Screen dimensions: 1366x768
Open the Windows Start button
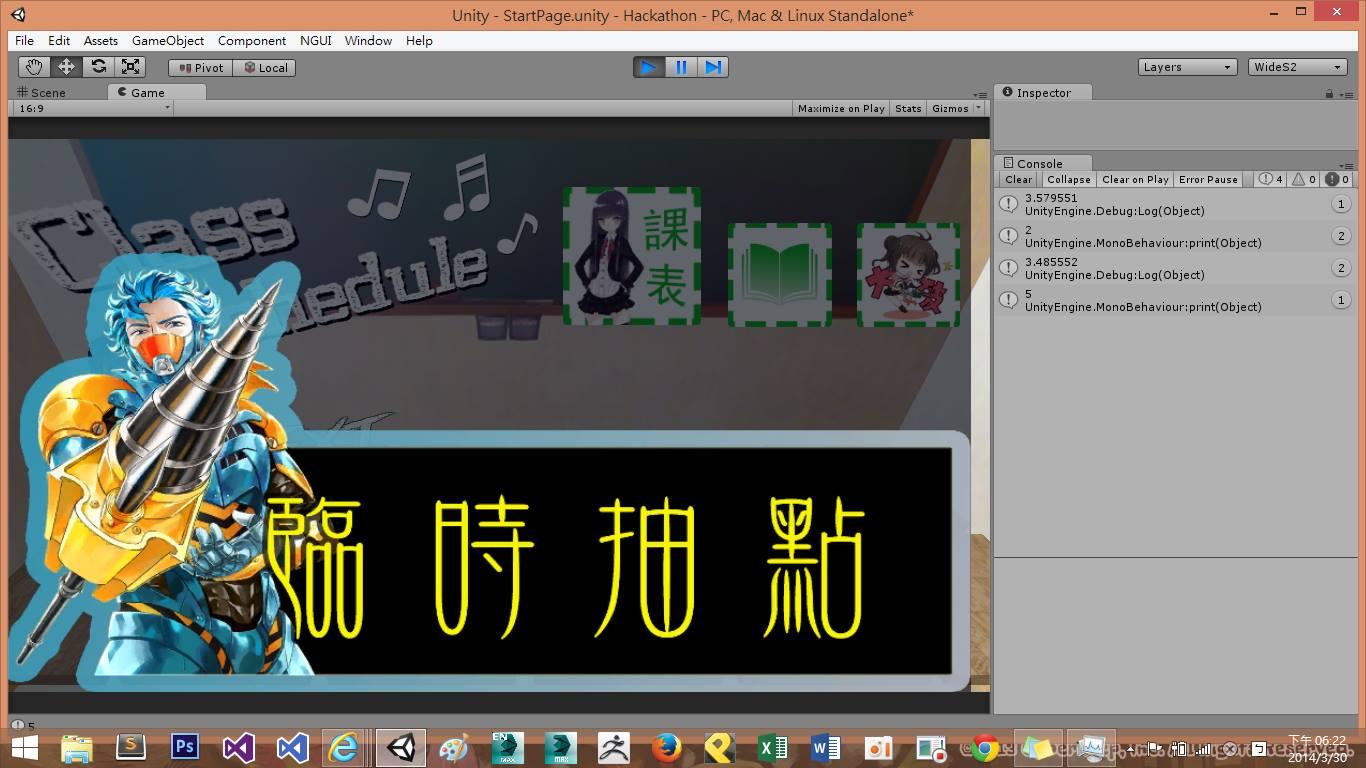click(24, 748)
